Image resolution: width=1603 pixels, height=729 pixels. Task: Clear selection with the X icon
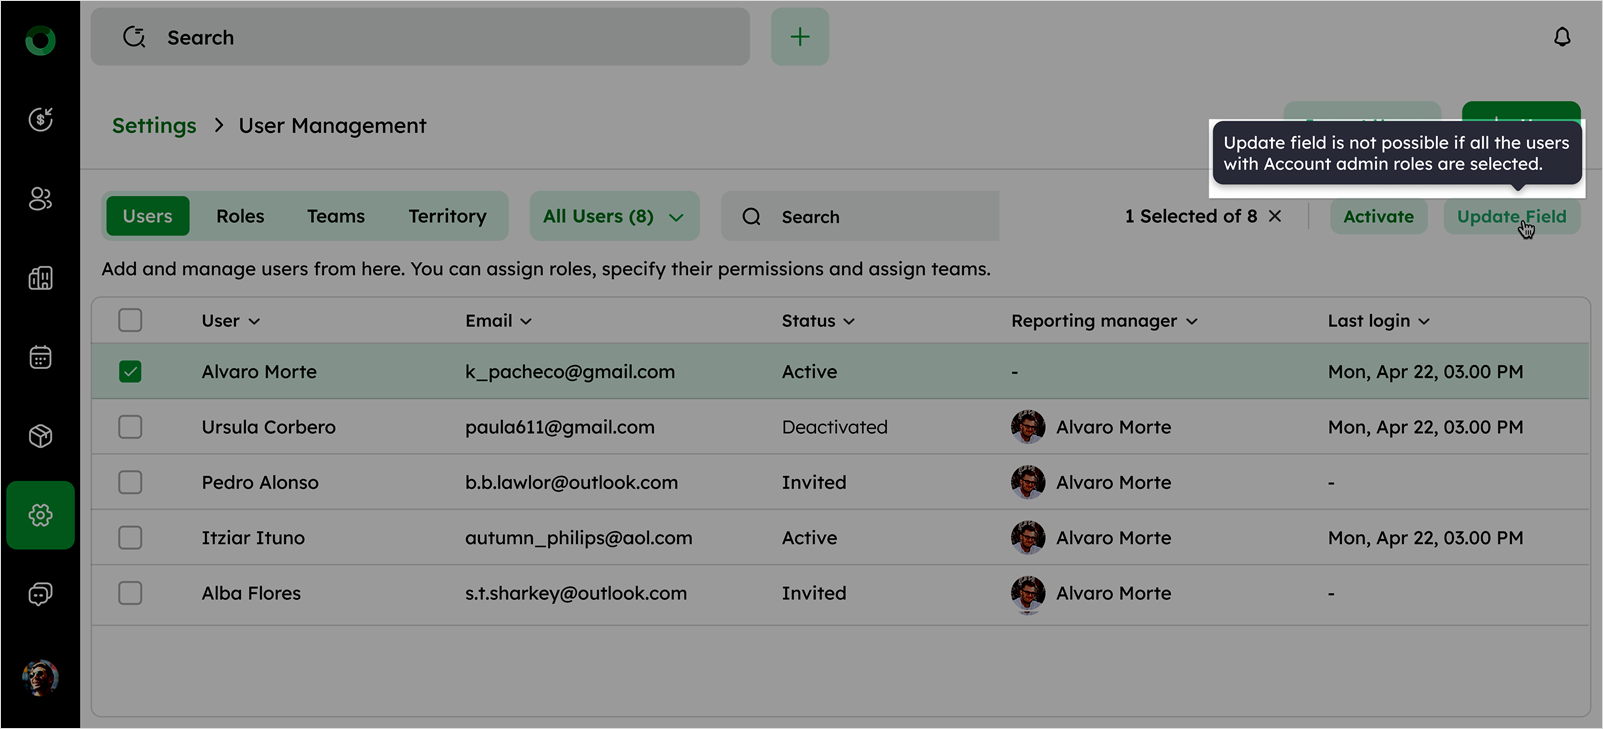click(x=1275, y=216)
